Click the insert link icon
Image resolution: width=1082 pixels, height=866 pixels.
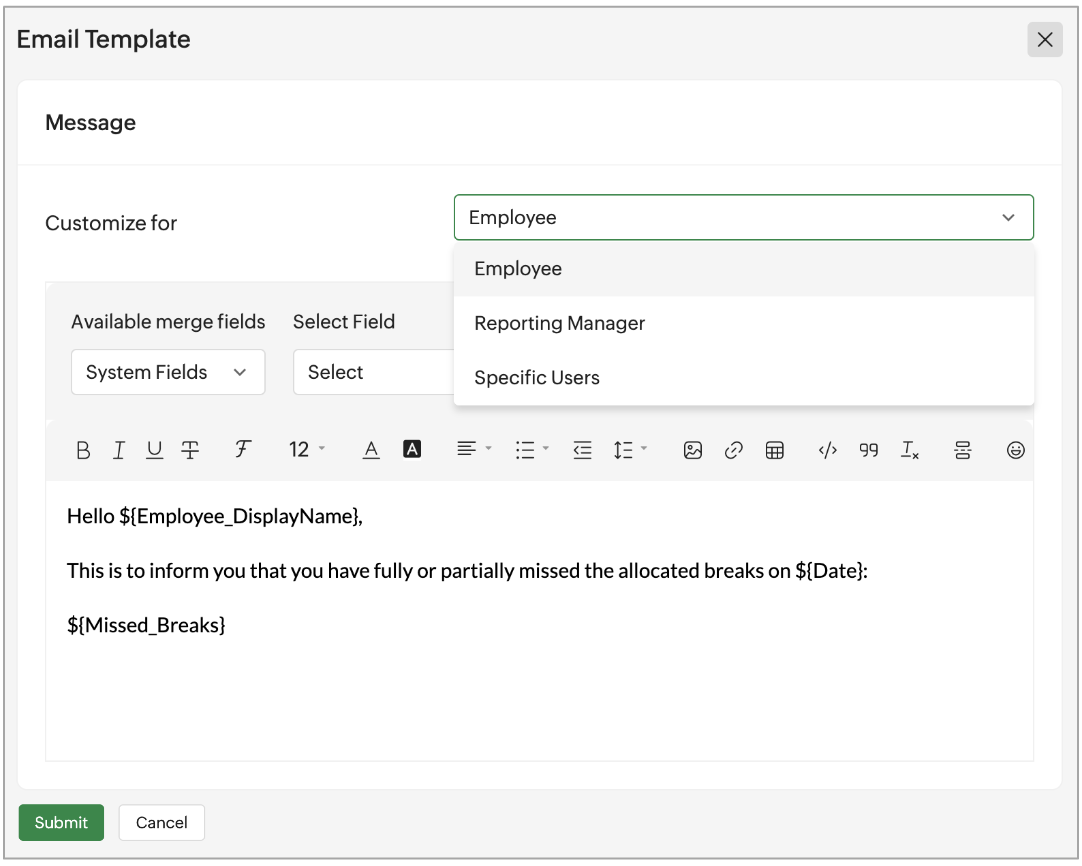734,451
